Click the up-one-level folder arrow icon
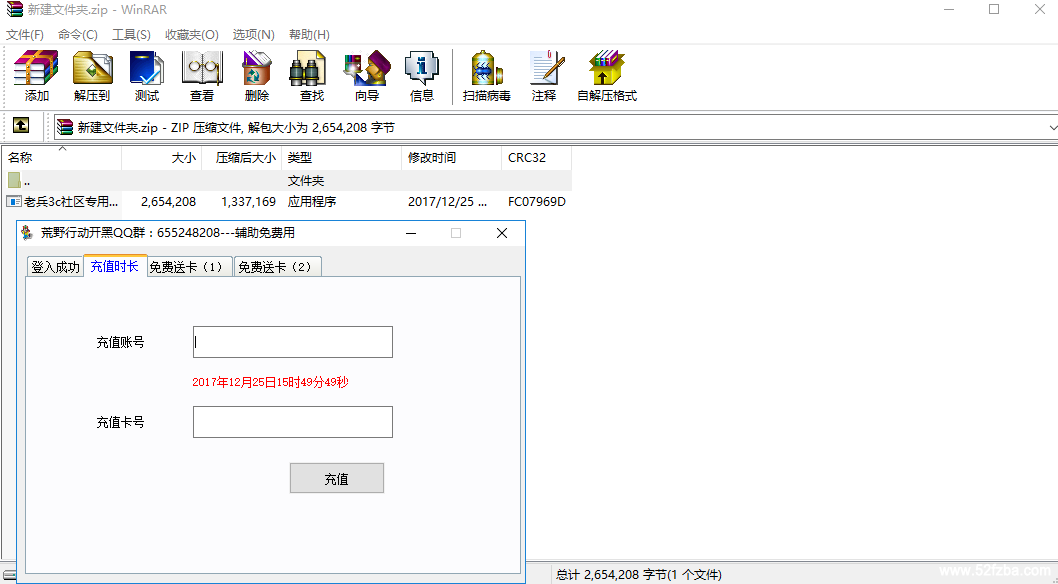 tap(22, 125)
